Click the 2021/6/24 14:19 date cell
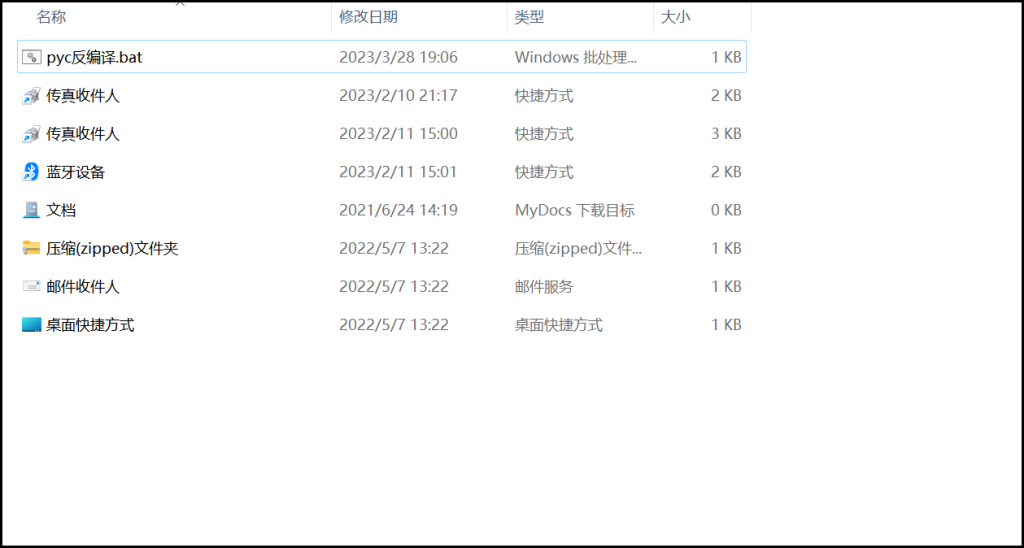Viewport: 1024px width, 548px height. [398, 210]
